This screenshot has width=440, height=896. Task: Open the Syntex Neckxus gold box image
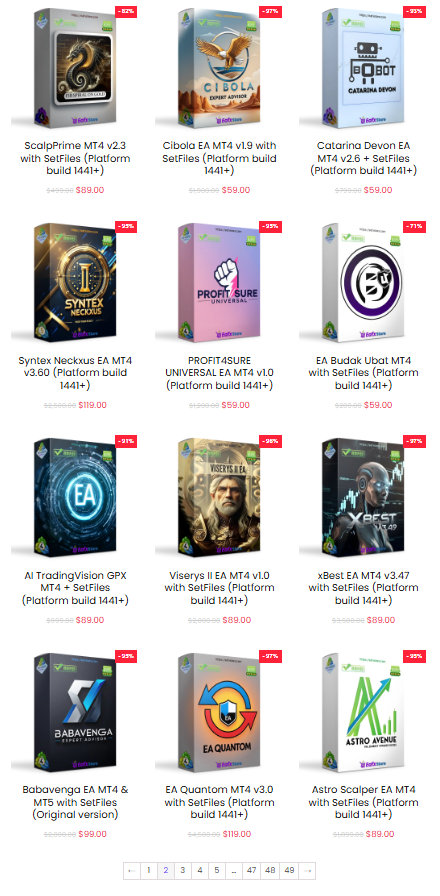click(x=75, y=282)
